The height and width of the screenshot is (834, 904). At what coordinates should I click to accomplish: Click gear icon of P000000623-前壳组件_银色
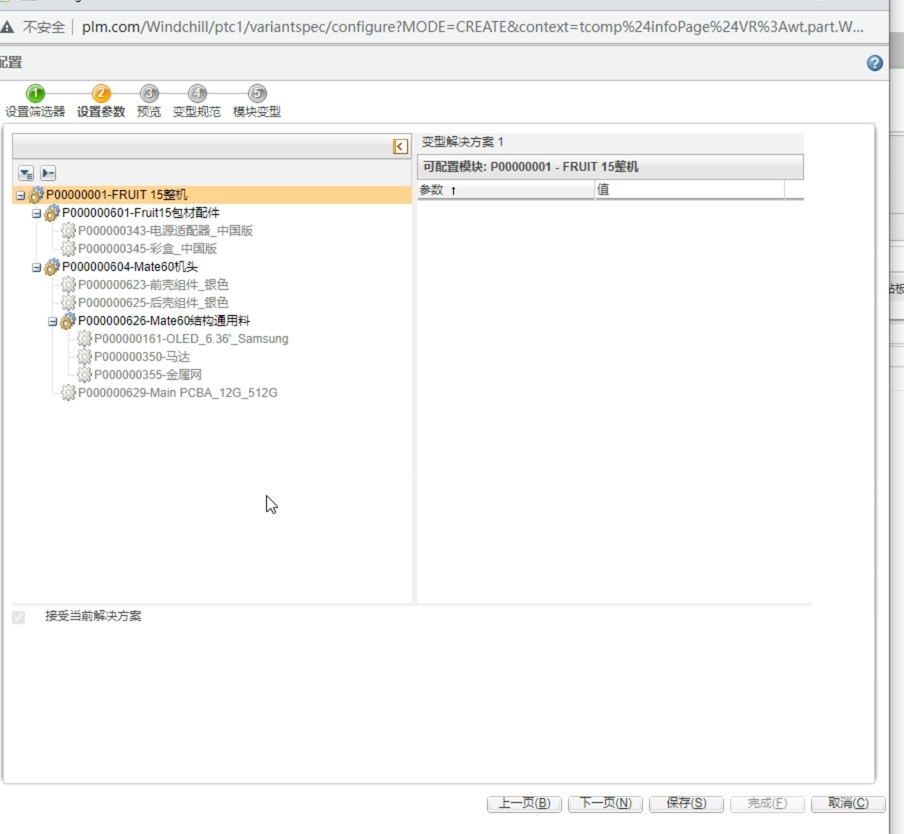click(x=68, y=285)
